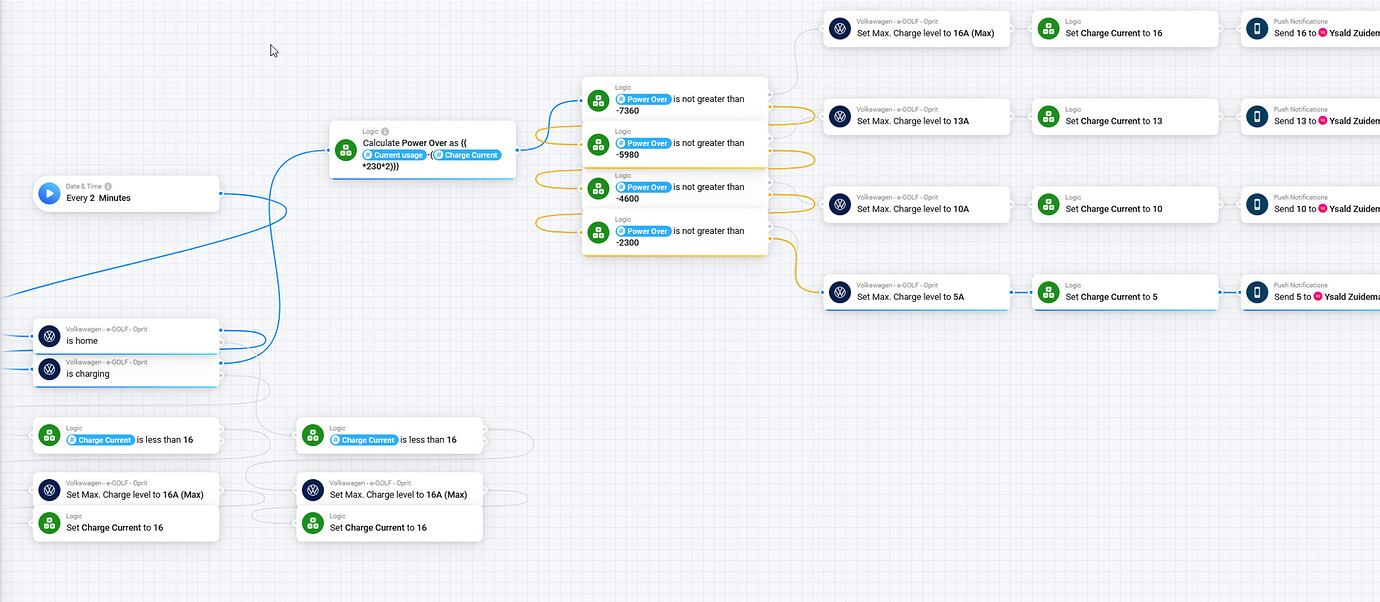The image size is (1380, 602).
Task: Click 'Set Charge Current to 13' text
Action: (1114, 121)
